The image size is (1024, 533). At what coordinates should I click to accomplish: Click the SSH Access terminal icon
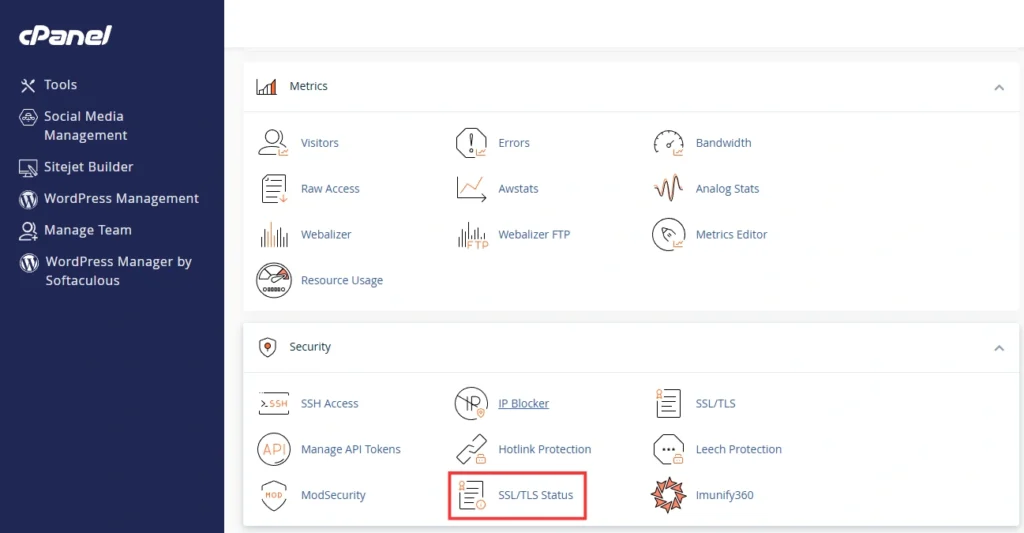pyautogui.click(x=274, y=404)
